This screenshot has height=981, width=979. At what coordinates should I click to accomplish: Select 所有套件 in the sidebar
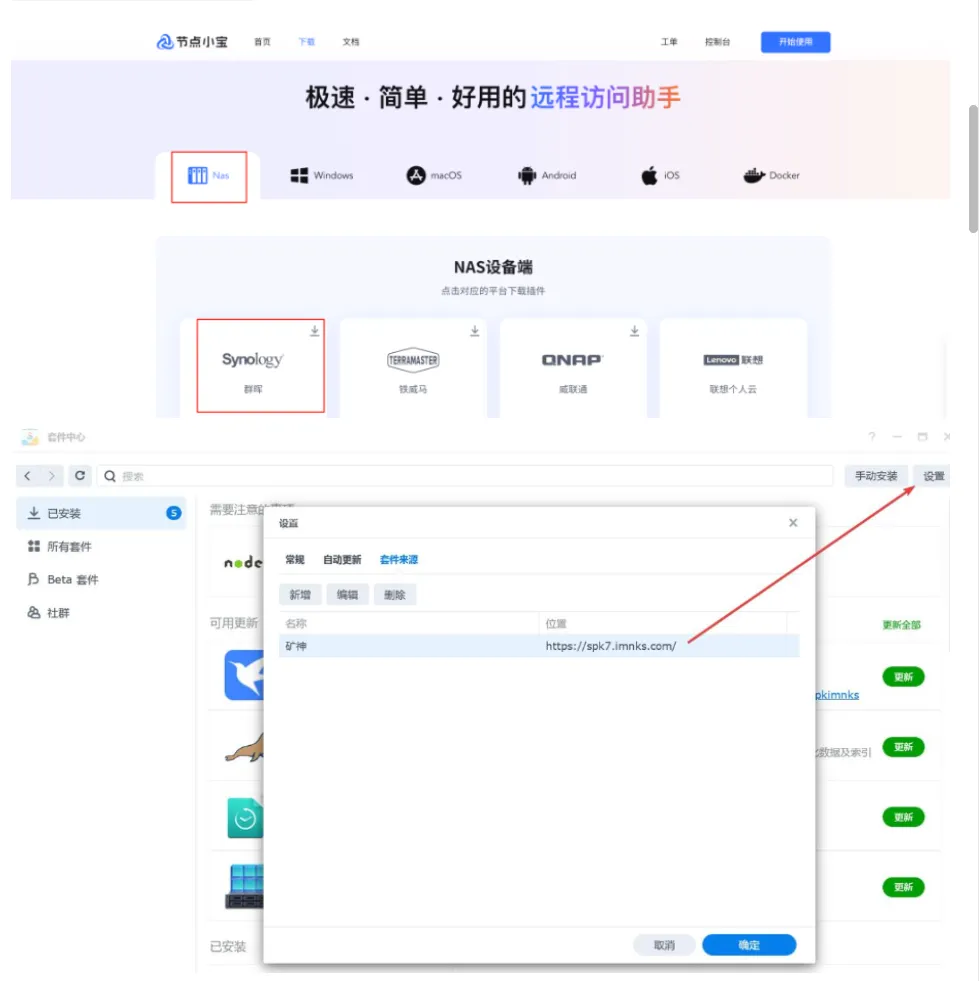[101, 546]
